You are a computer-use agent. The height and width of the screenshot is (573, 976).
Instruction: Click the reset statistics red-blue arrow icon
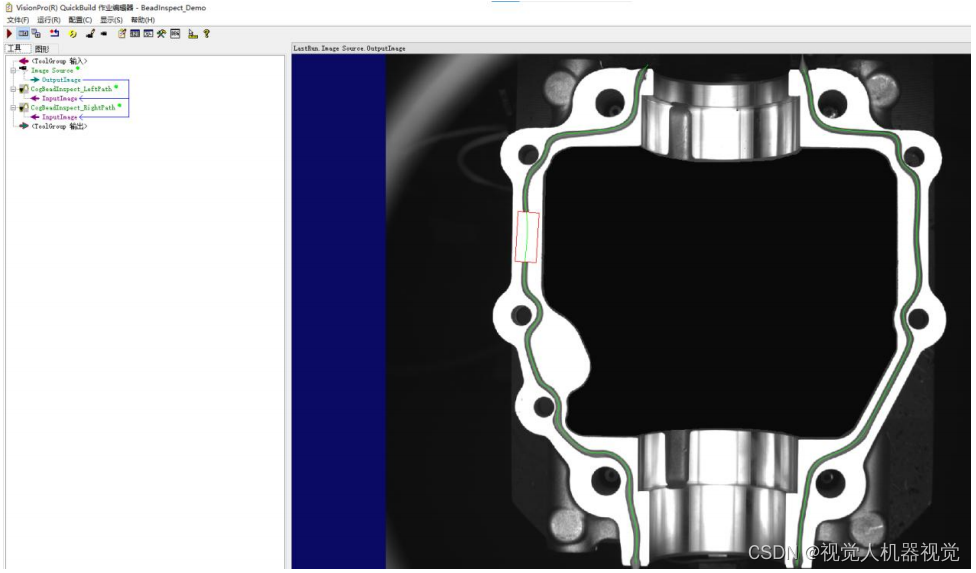point(55,34)
